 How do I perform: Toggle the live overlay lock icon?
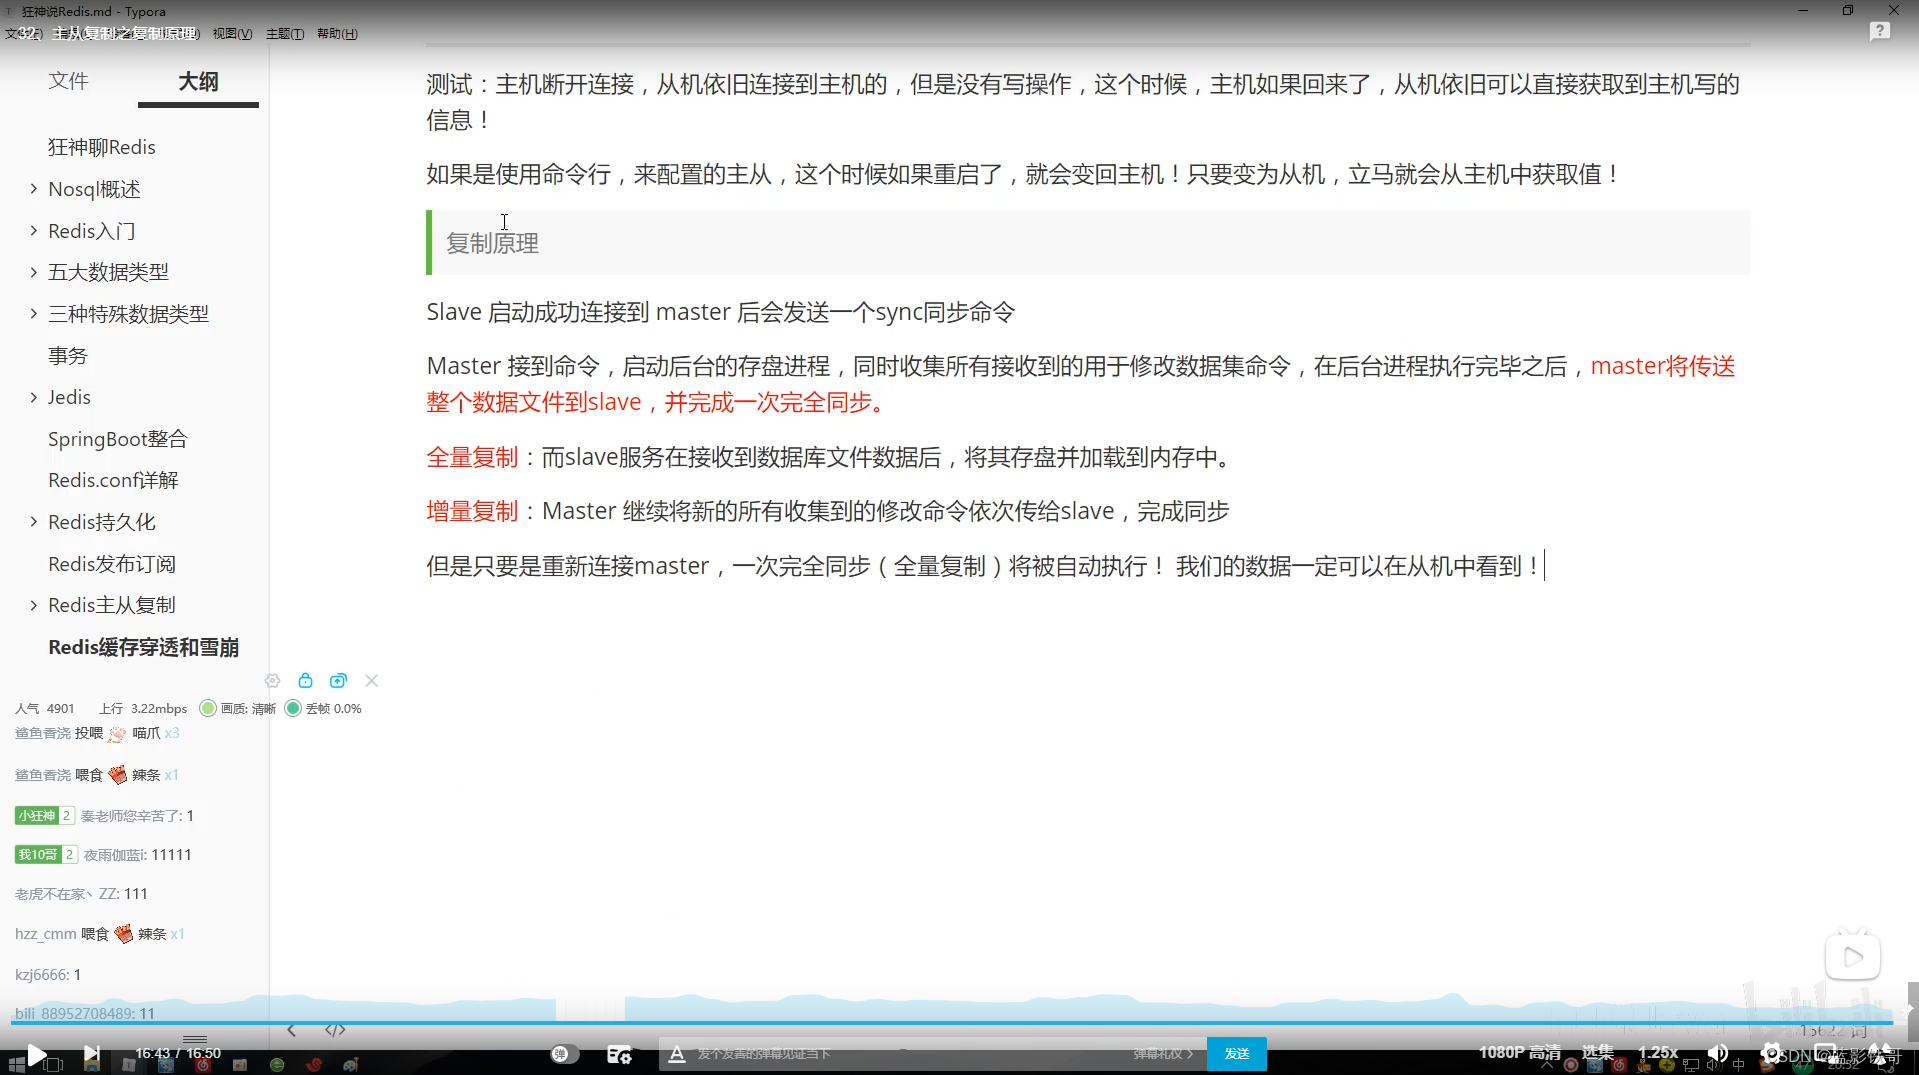click(305, 681)
